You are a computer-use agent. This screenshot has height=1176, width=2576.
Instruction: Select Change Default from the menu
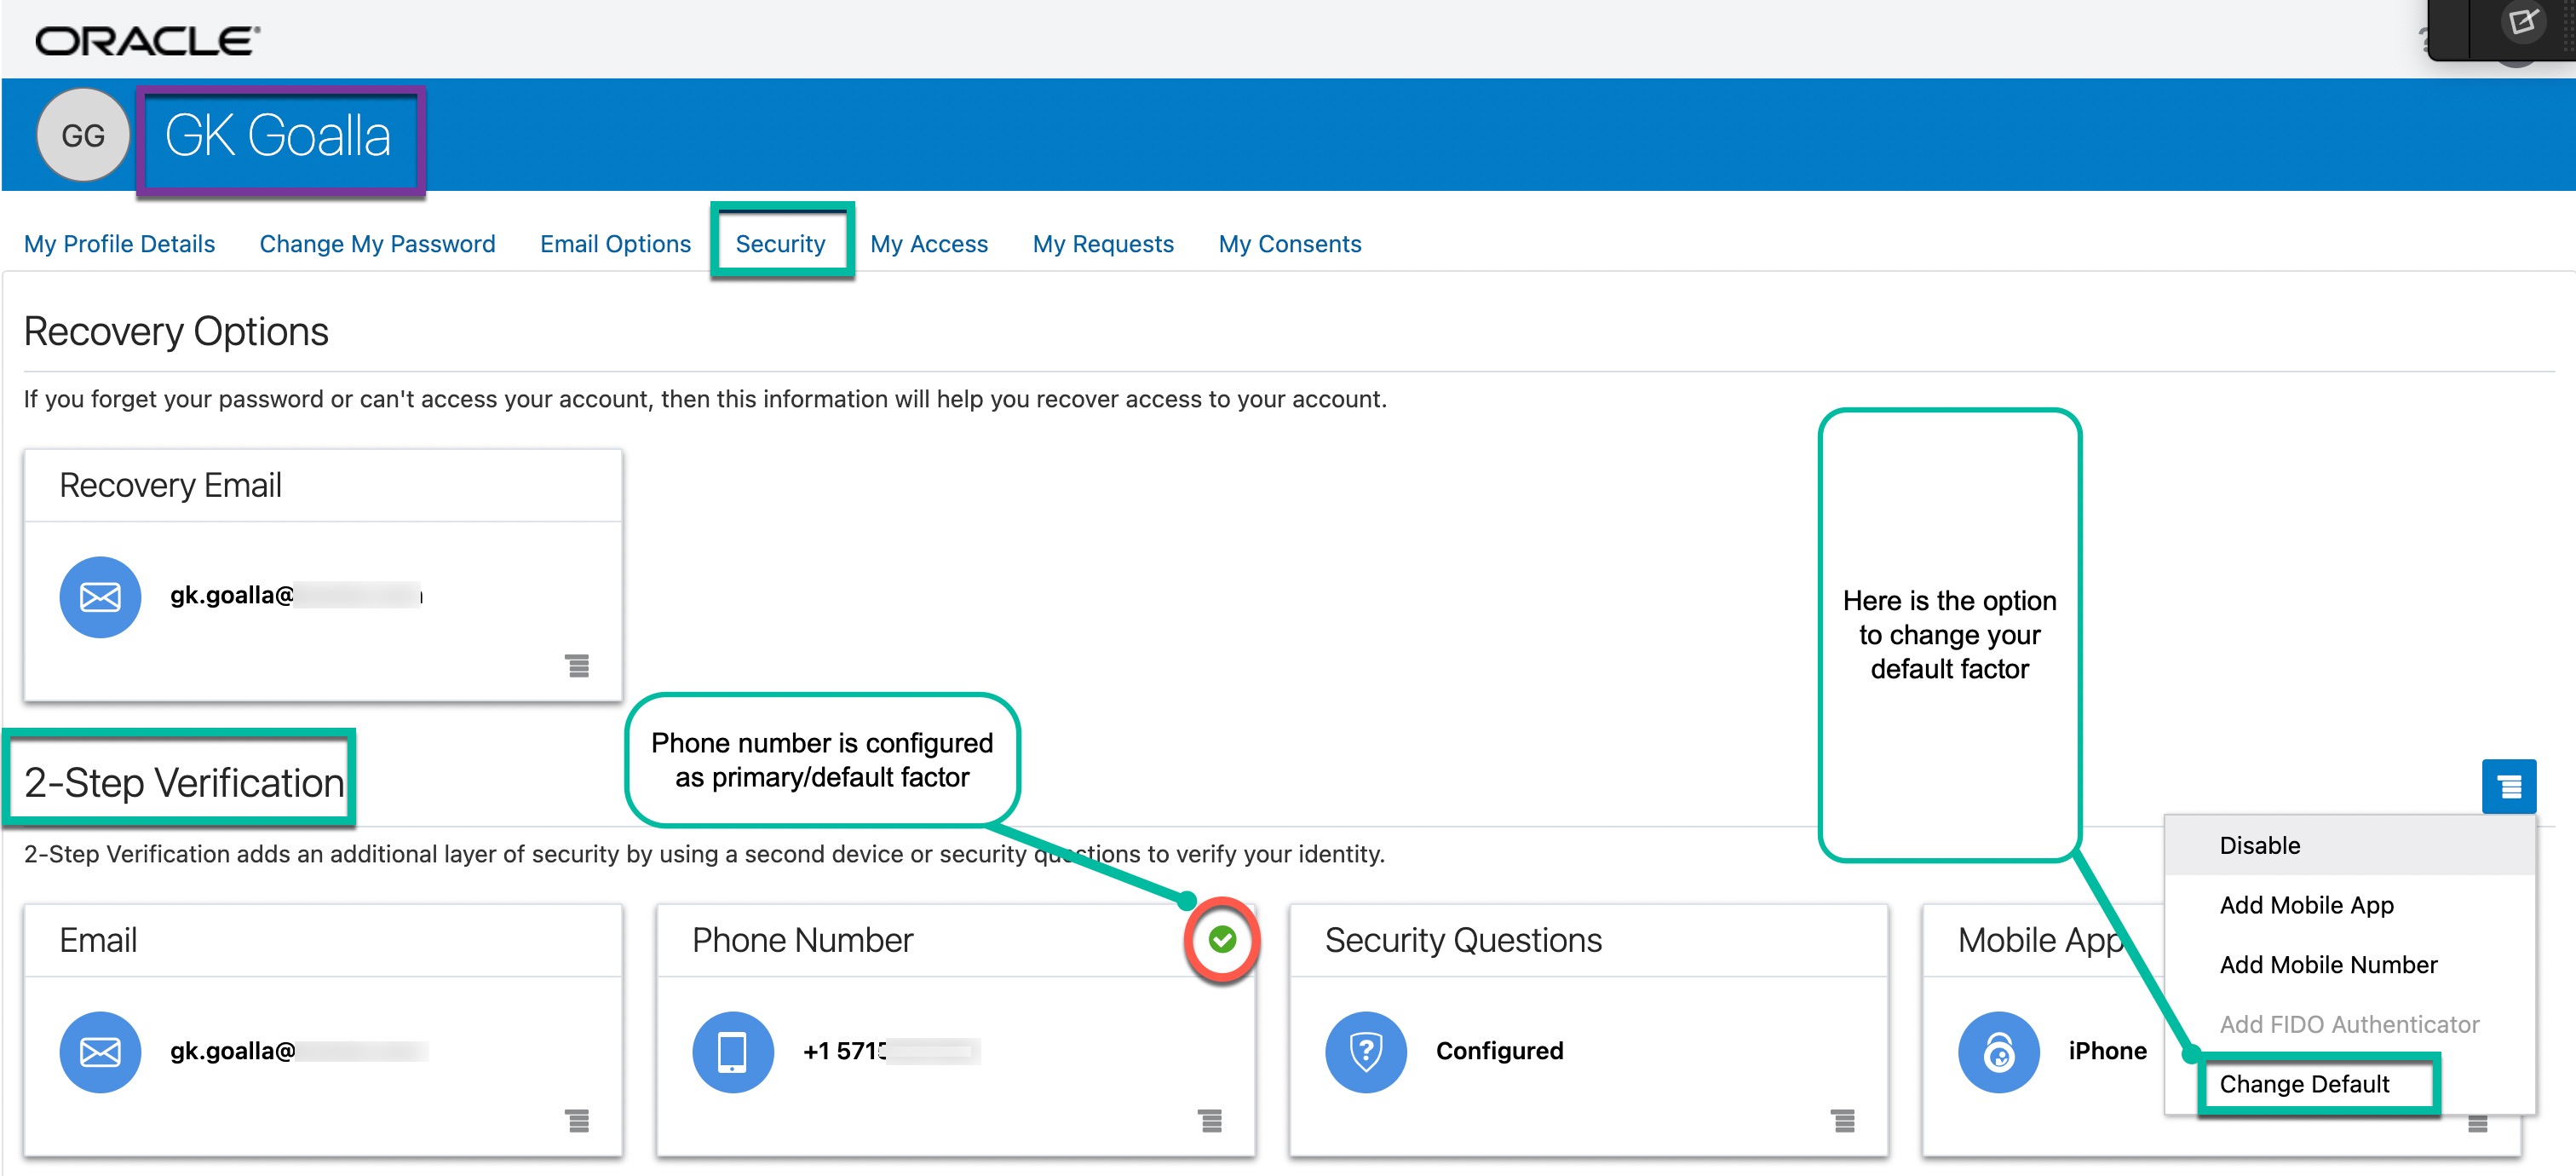2304,1084
